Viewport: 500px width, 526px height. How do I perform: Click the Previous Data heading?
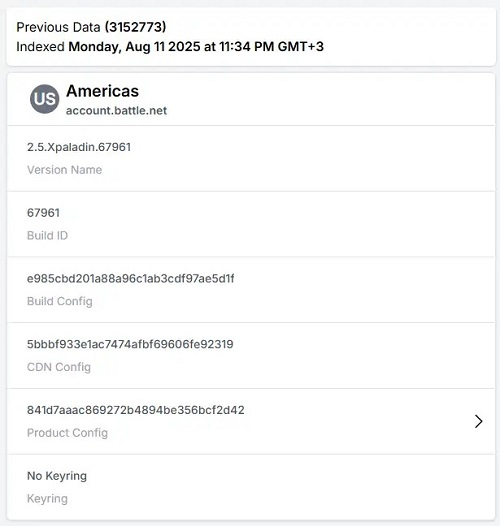point(58,27)
